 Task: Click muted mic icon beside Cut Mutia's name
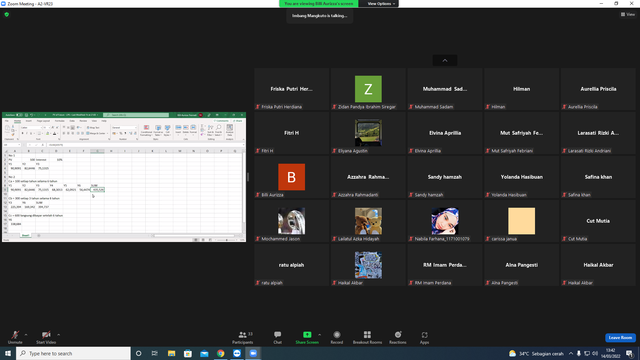[564, 239]
